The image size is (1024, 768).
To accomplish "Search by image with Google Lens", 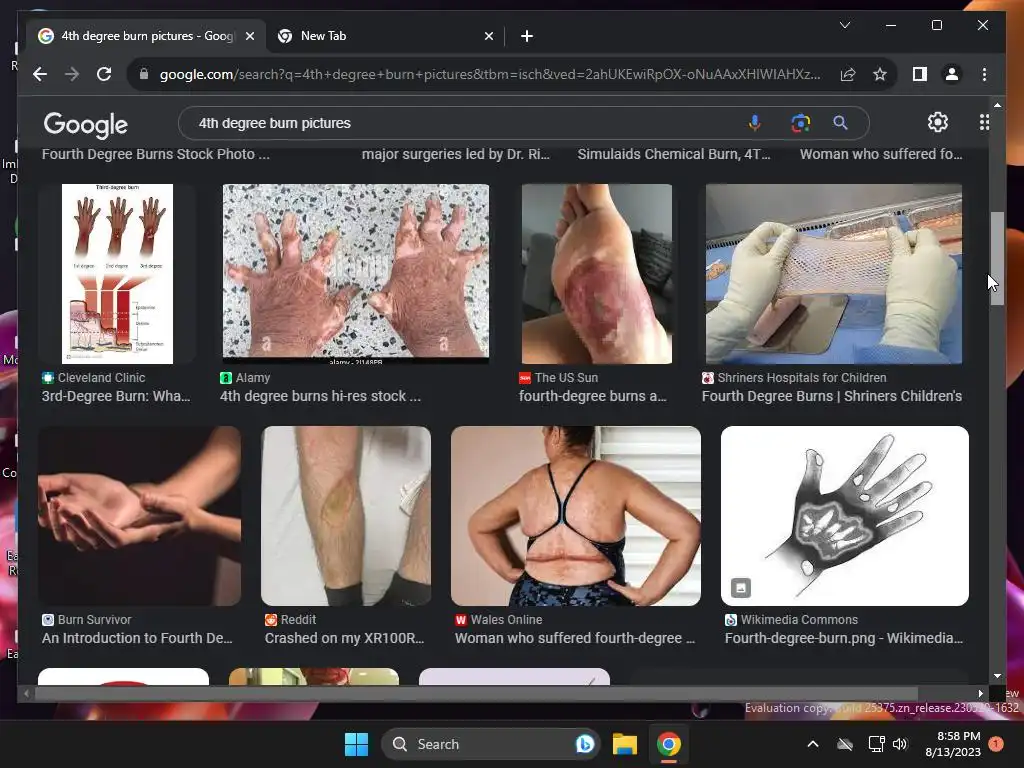I will click(801, 123).
